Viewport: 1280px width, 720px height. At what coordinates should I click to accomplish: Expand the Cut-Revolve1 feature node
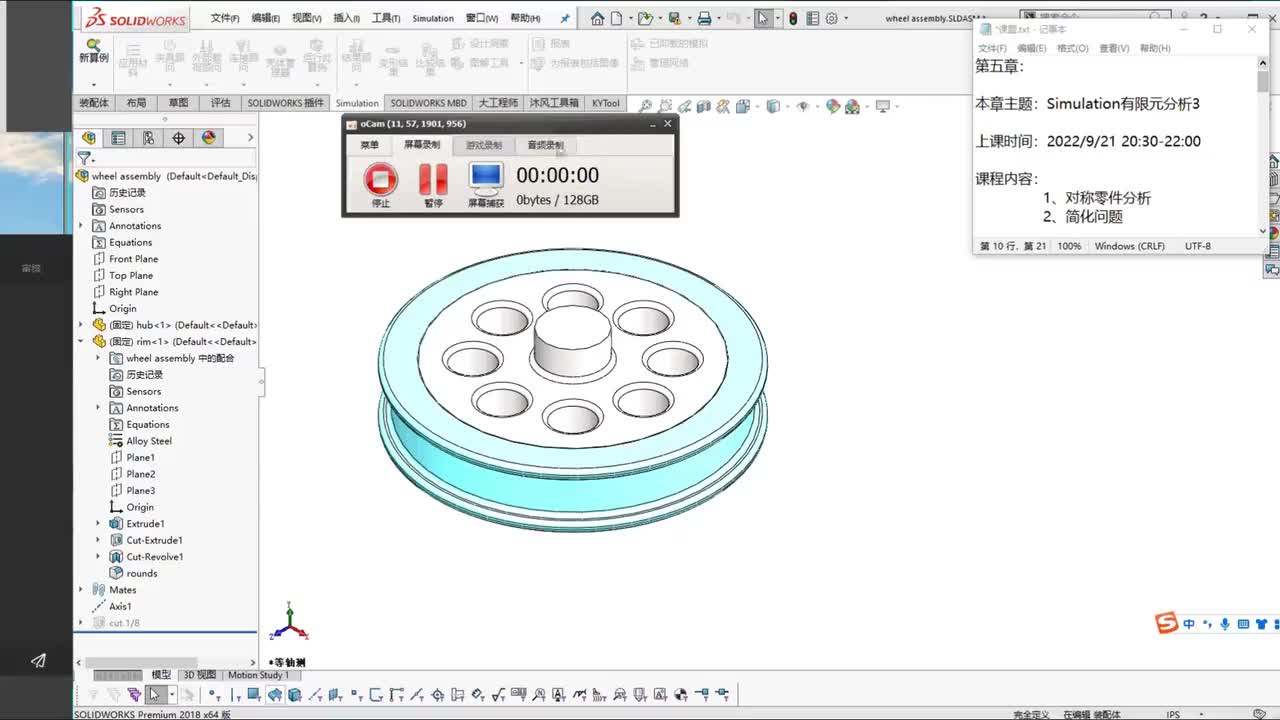(98, 557)
